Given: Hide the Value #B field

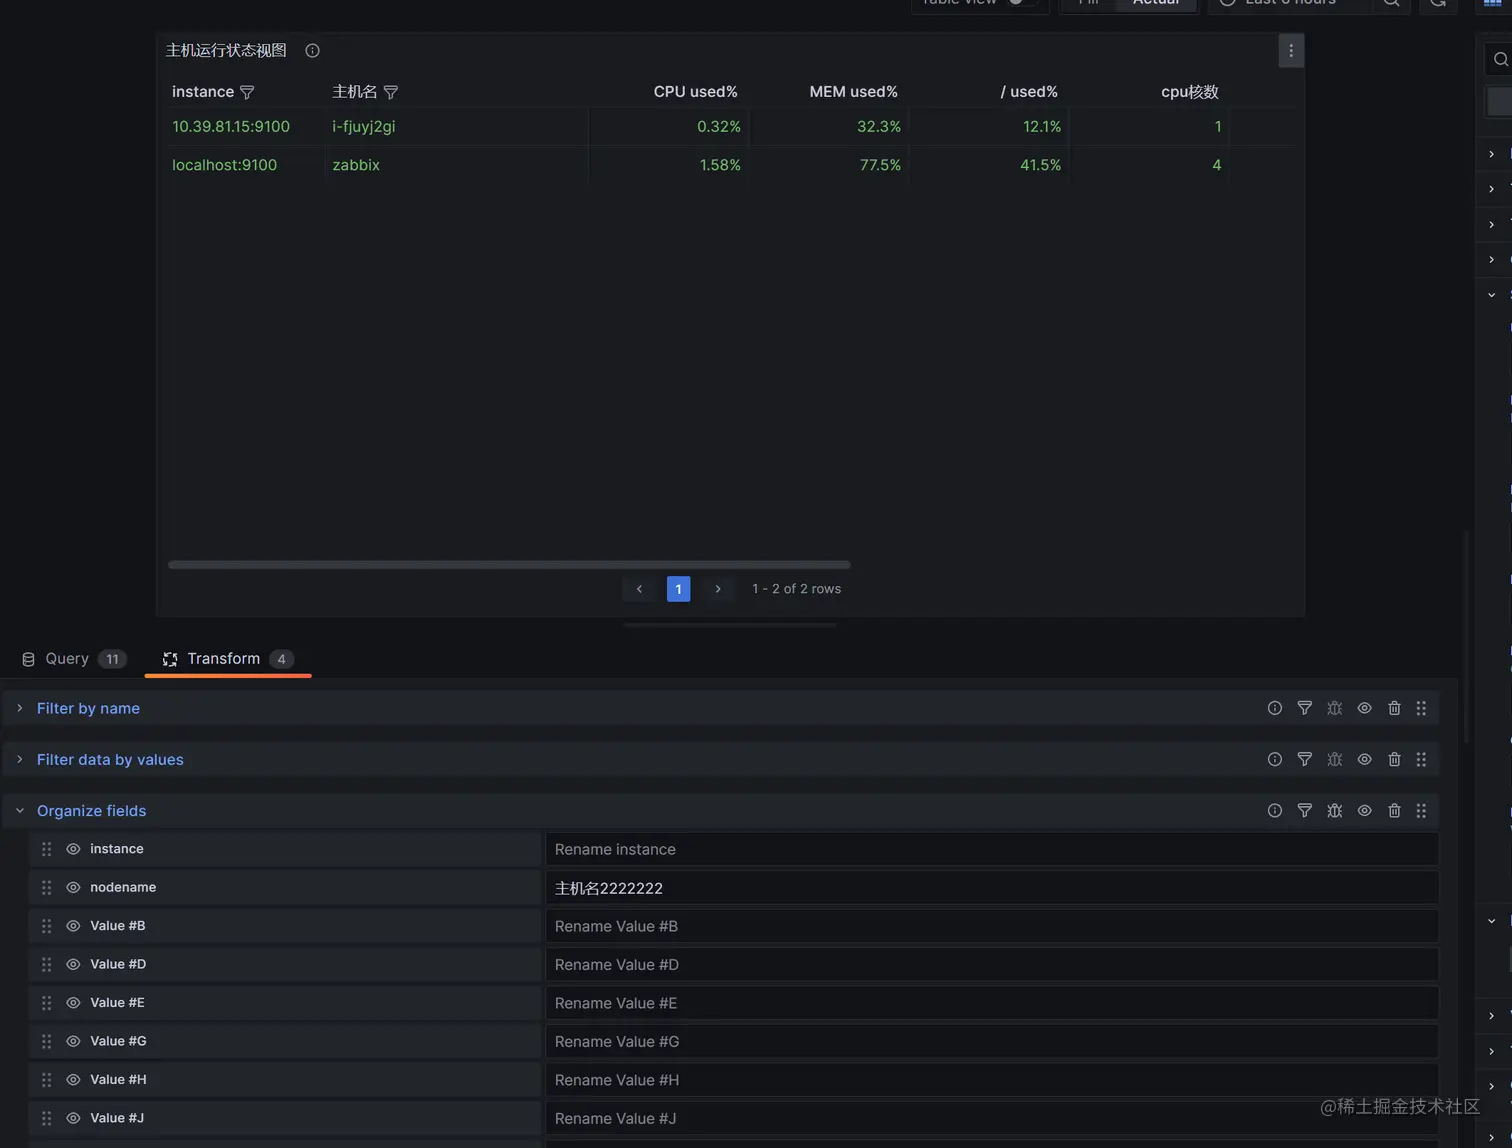Looking at the screenshot, I should coord(73,926).
